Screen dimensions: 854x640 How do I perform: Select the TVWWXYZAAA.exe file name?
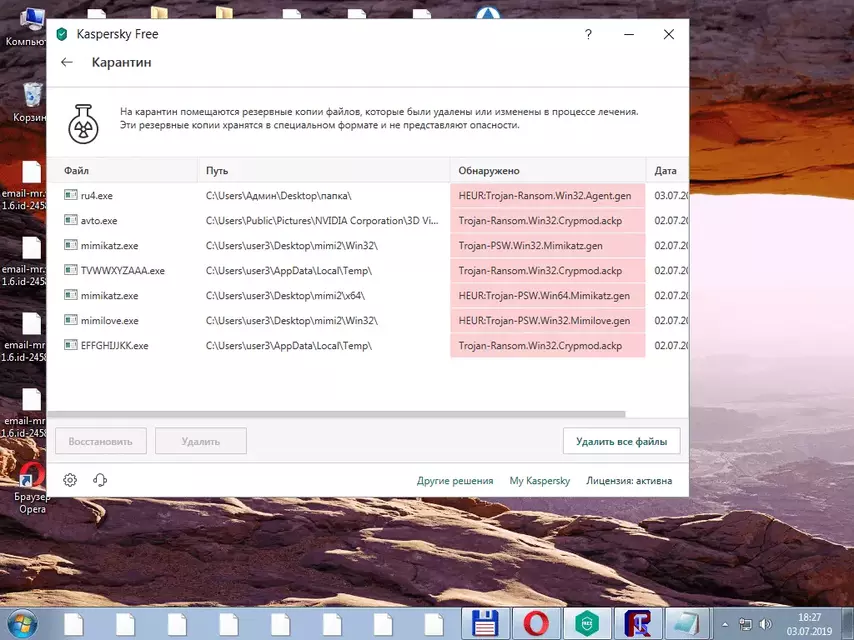point(123,271)
